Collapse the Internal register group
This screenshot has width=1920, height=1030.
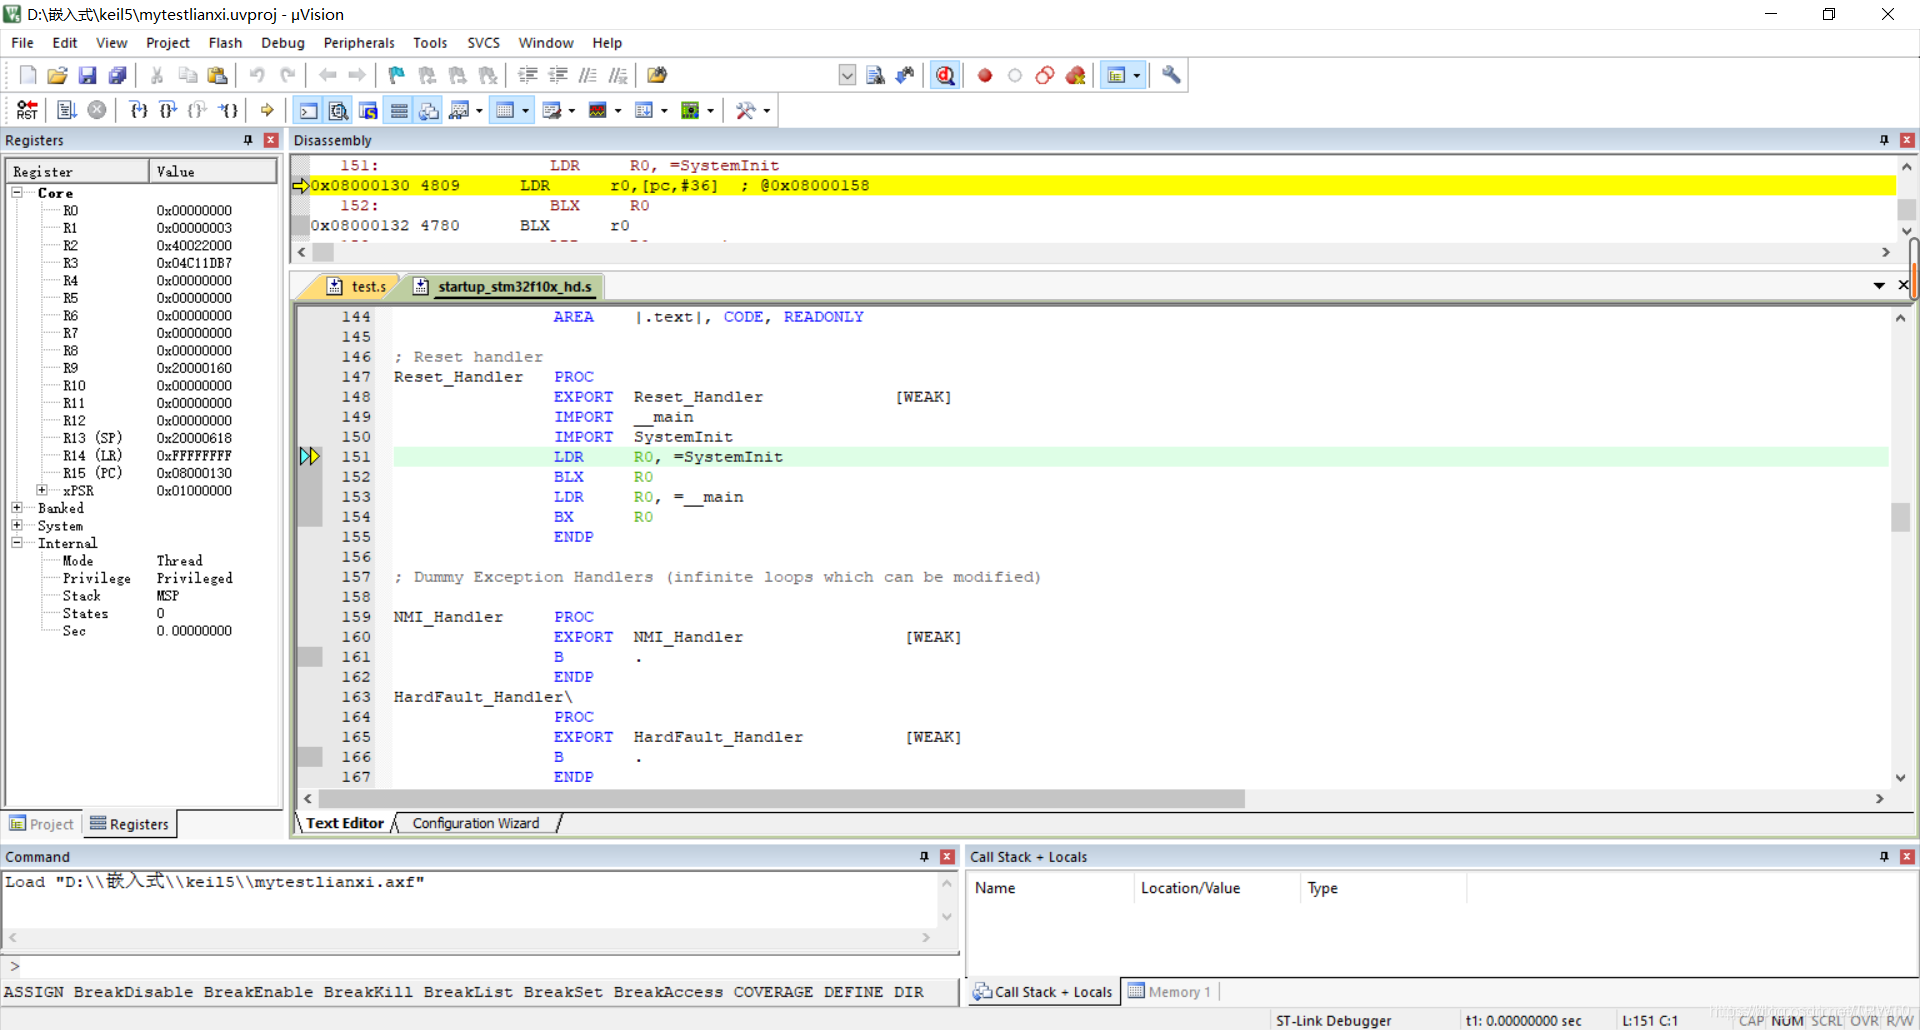(x=17, y=543)
